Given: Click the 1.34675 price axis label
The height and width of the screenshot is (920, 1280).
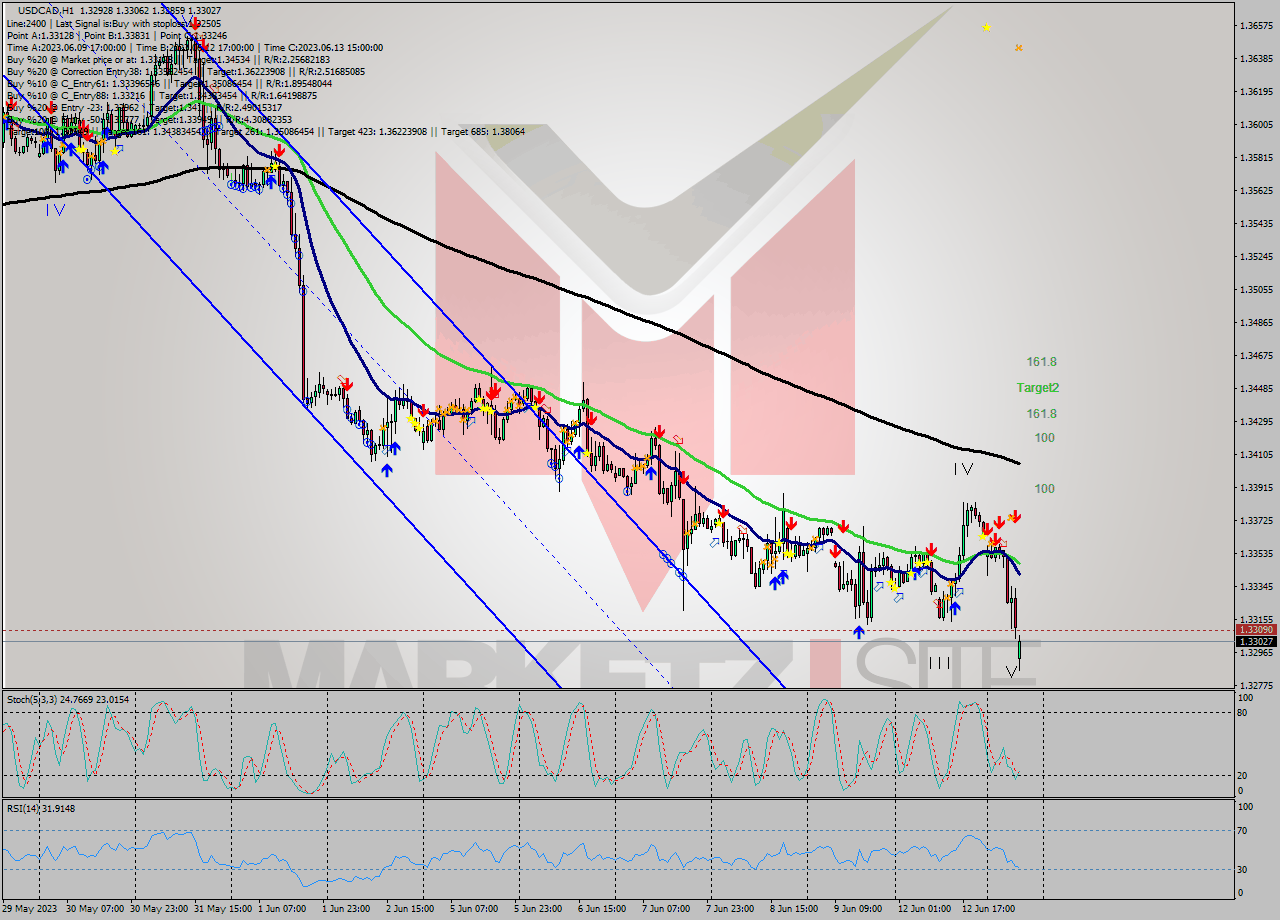Looking at the screenshot, I should coord(1255,356).
